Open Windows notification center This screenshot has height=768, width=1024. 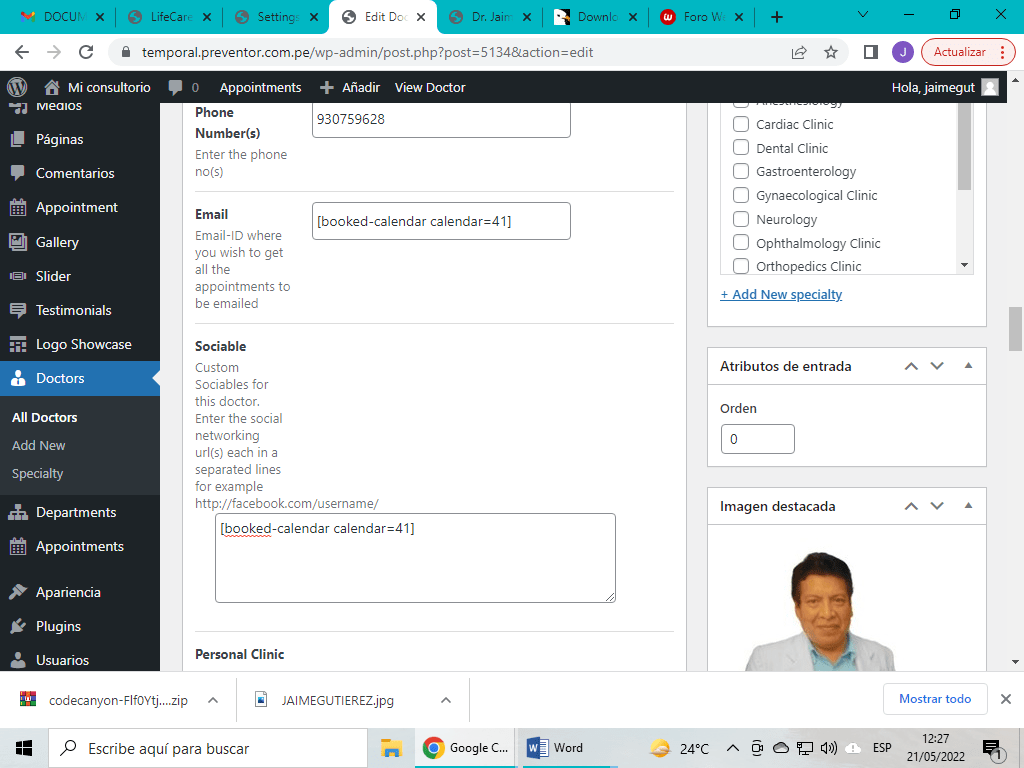click(992, 749)
